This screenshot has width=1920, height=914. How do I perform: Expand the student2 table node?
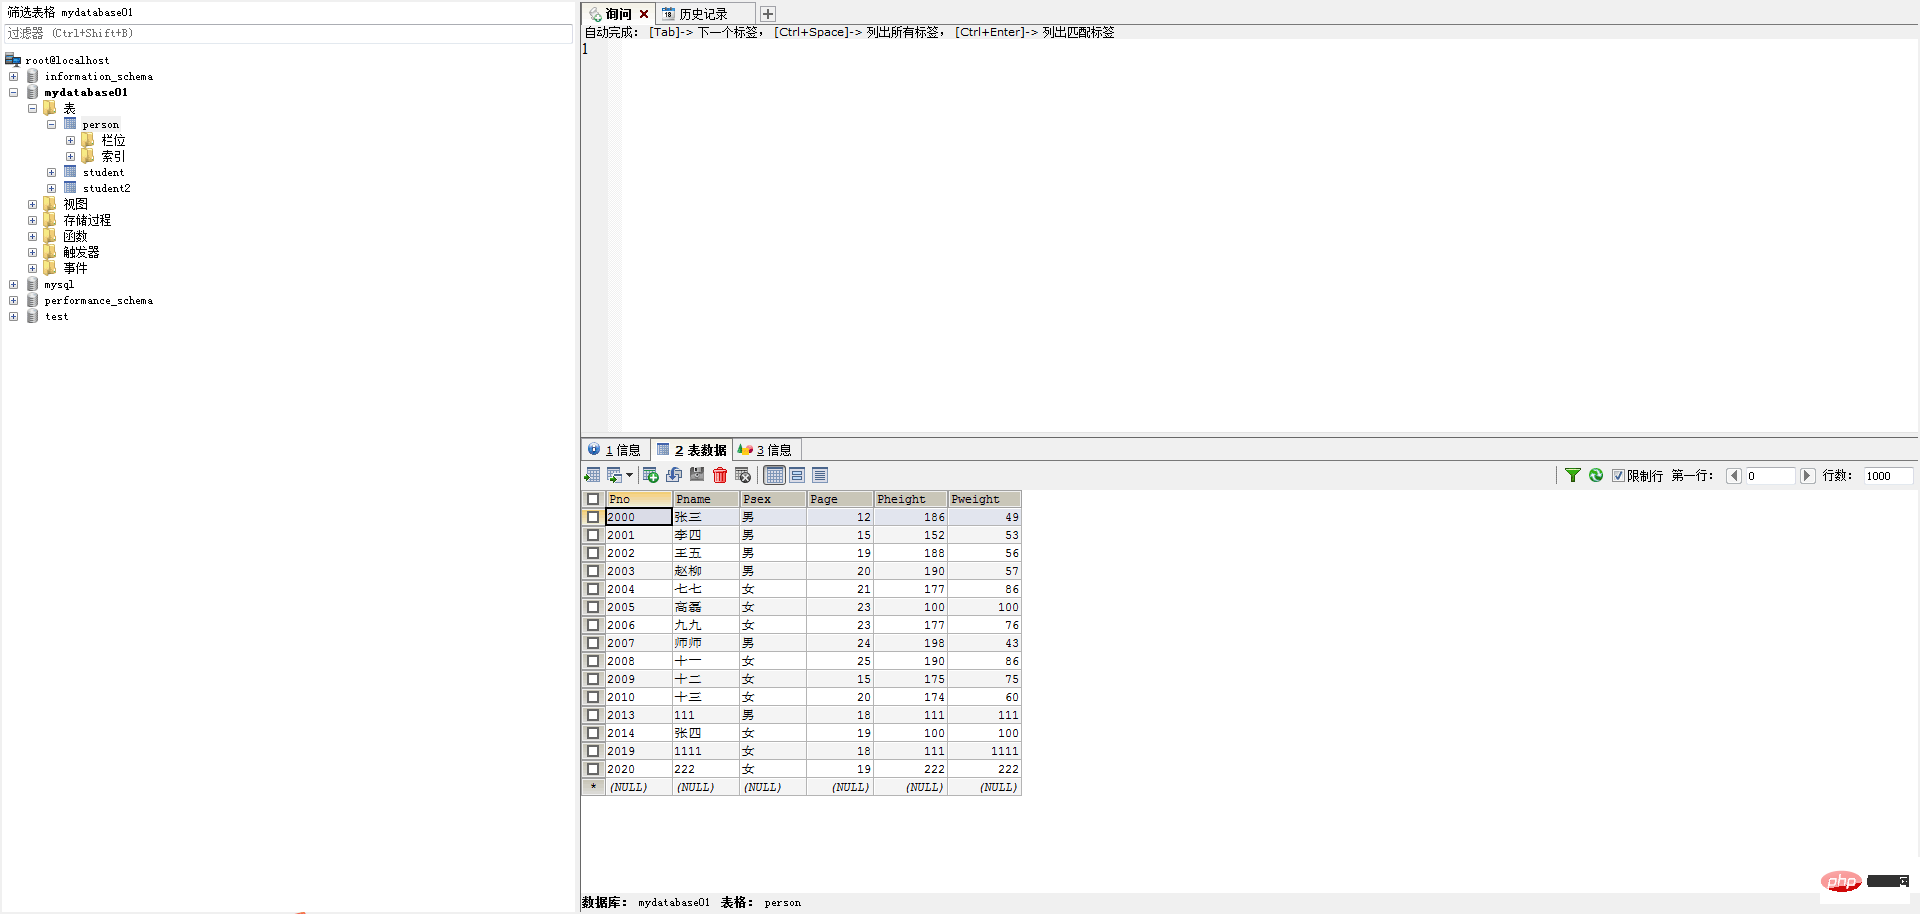51,188
